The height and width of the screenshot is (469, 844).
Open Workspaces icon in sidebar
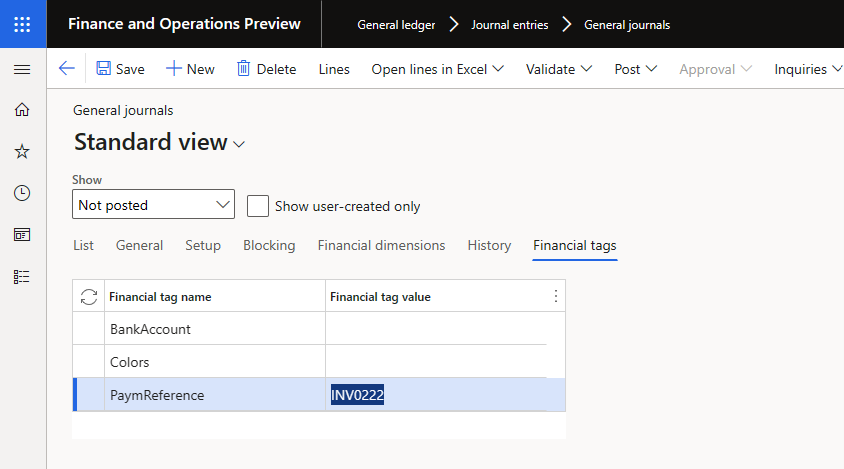22,235
